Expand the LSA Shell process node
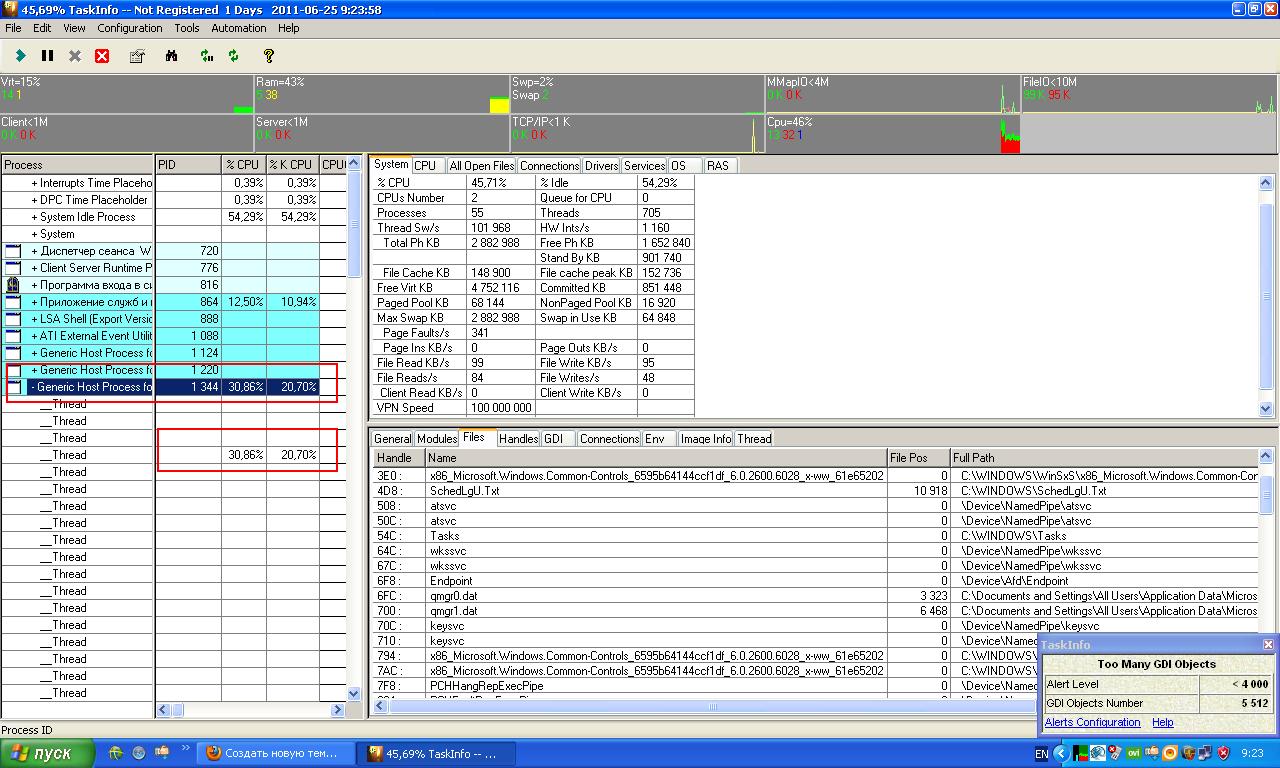 point(34,319)
